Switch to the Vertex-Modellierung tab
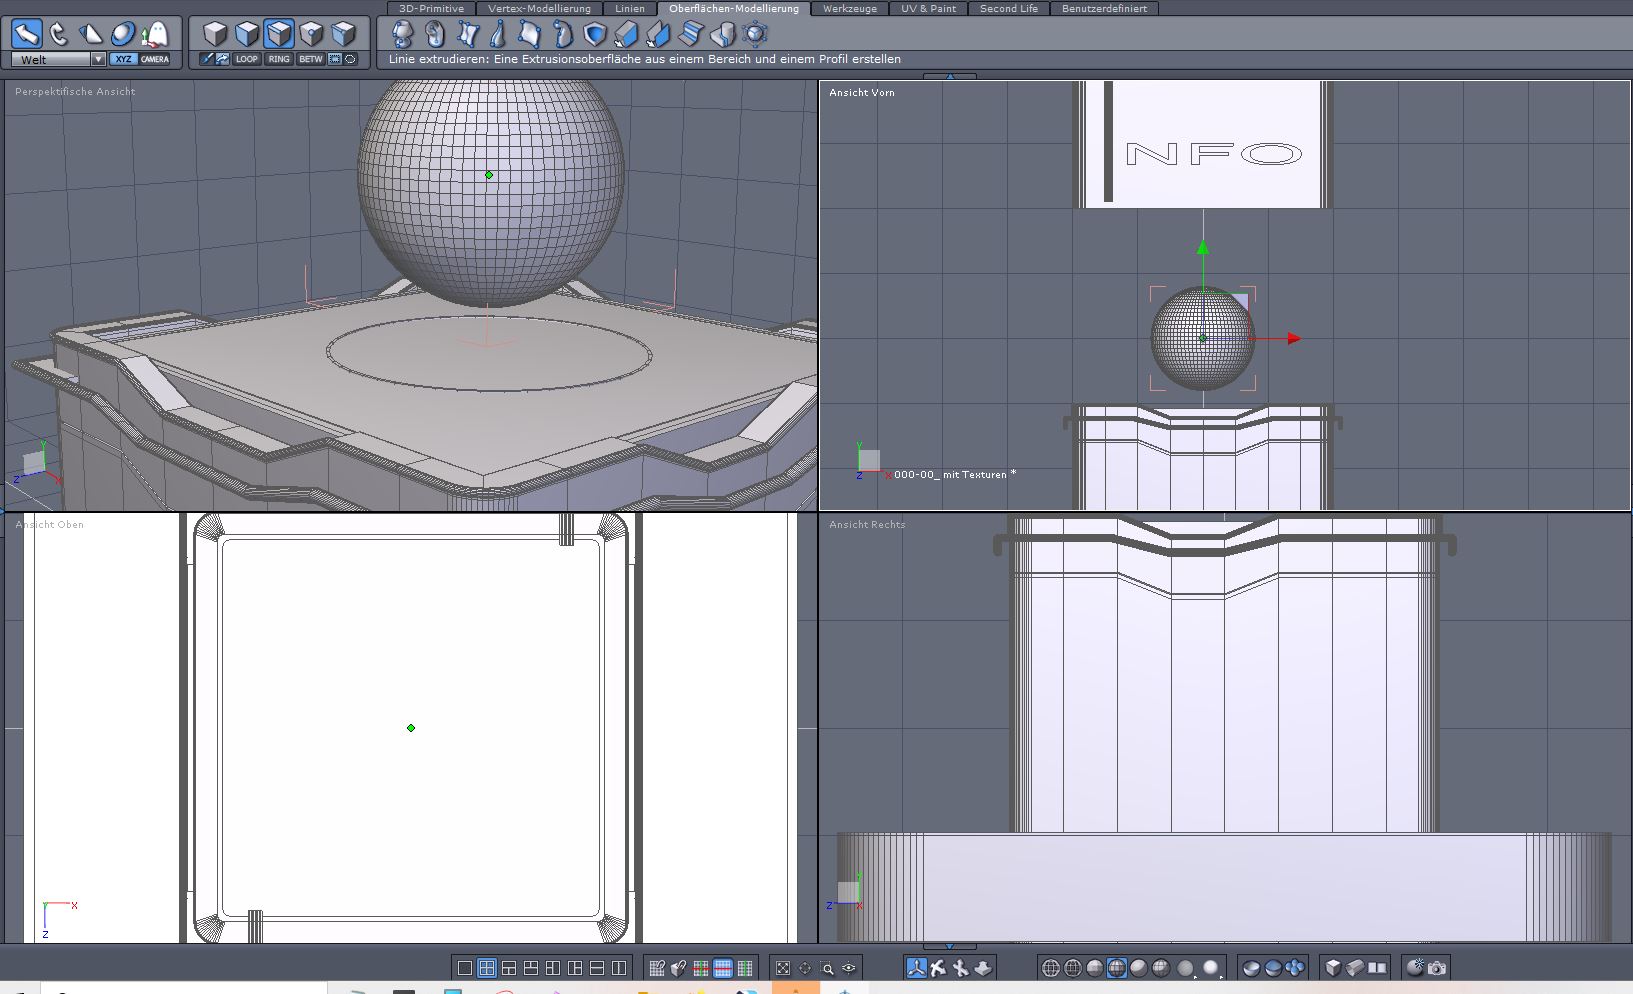 coord(539,8)
